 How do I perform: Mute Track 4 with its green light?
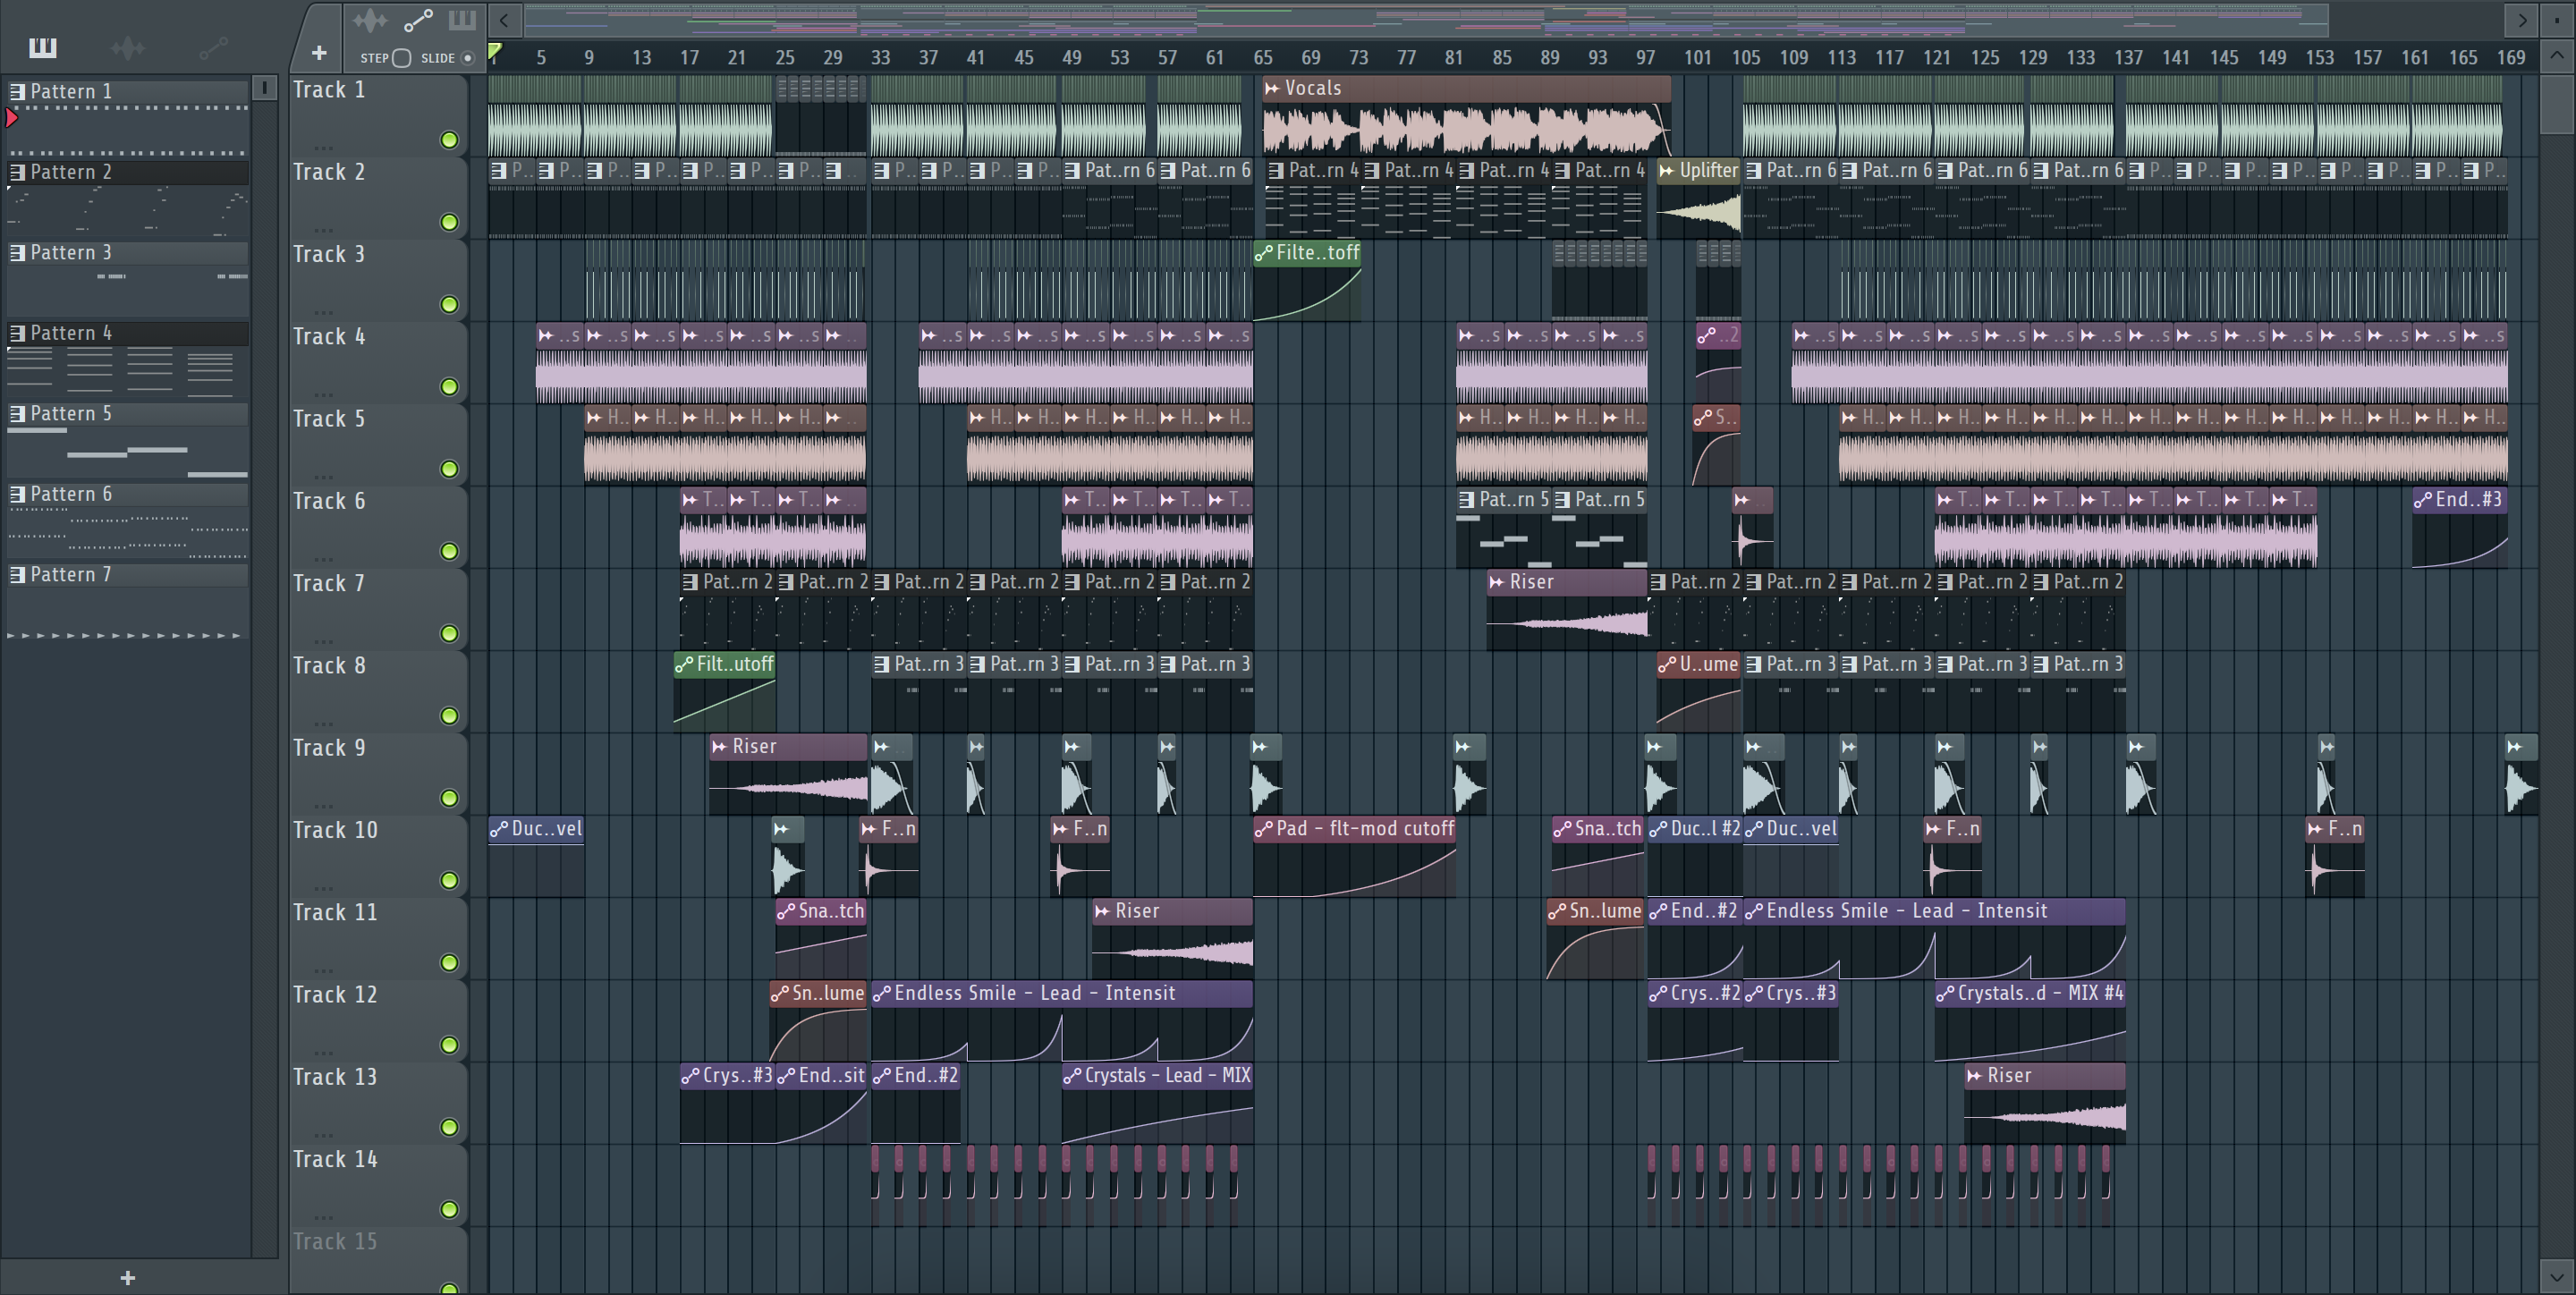click(449, 387)
